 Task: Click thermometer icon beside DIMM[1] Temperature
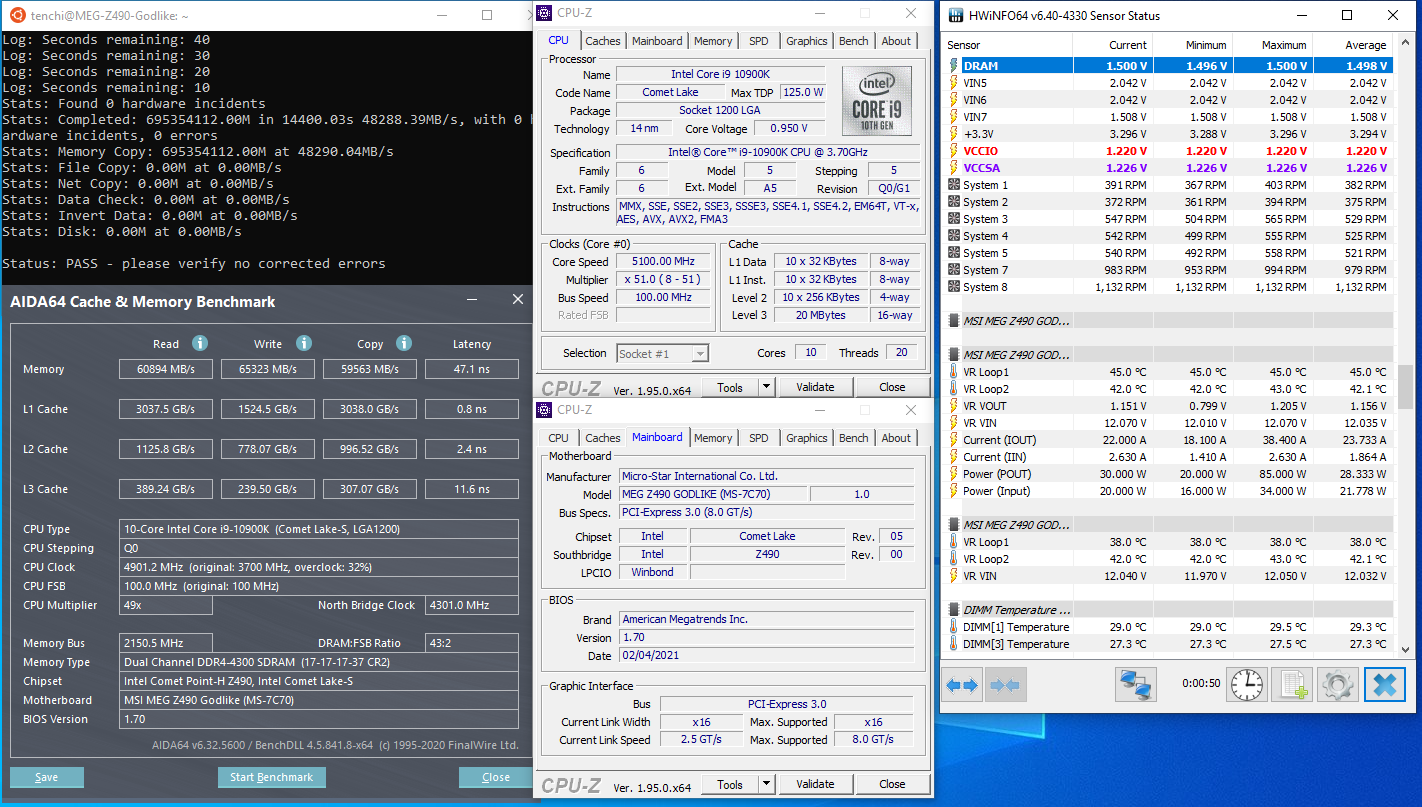tap(954, 627)
